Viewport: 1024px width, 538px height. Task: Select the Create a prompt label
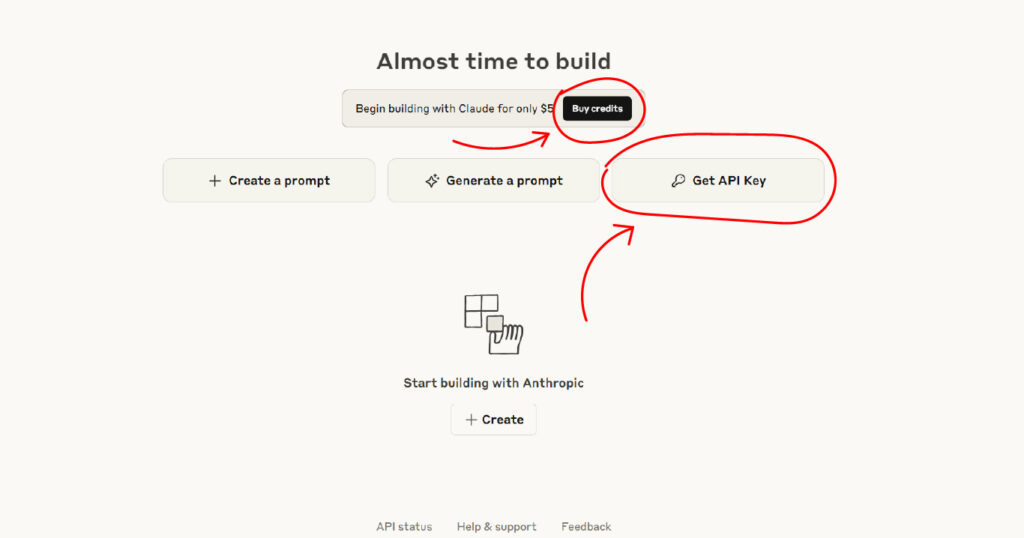[279, 181]
